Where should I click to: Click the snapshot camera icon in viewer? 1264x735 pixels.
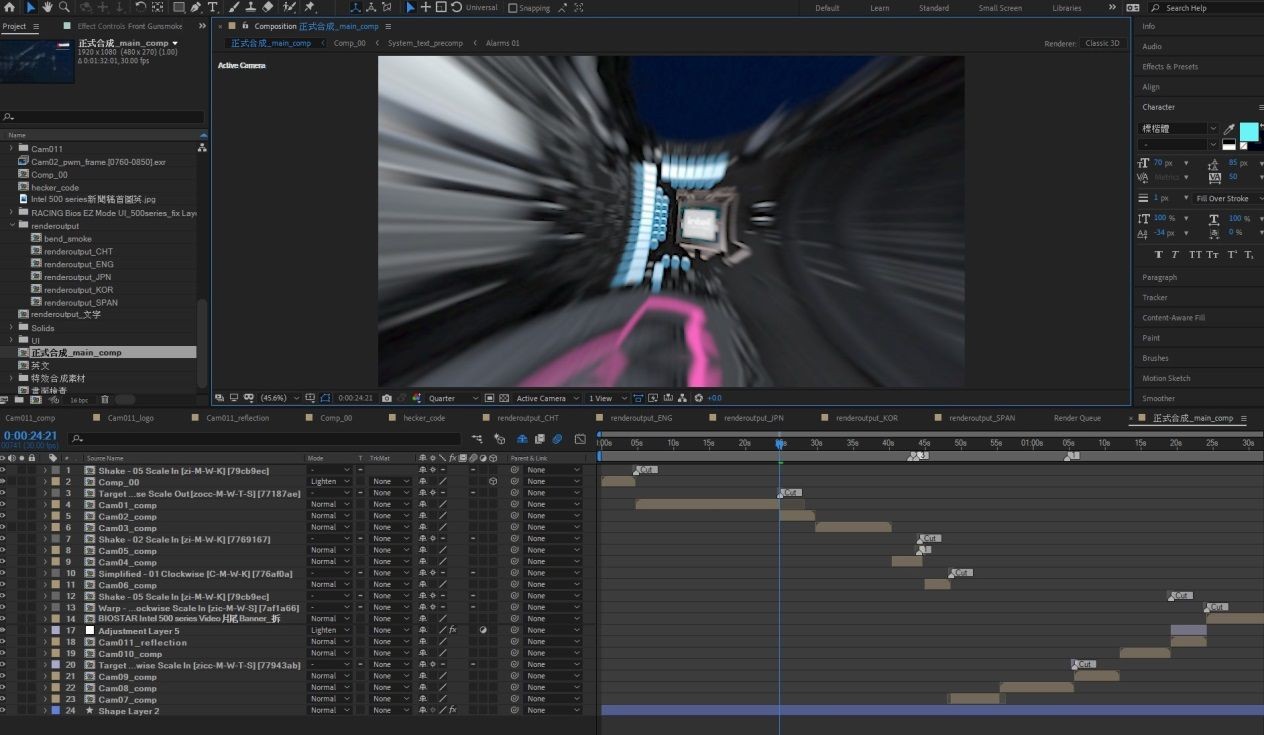387,398
